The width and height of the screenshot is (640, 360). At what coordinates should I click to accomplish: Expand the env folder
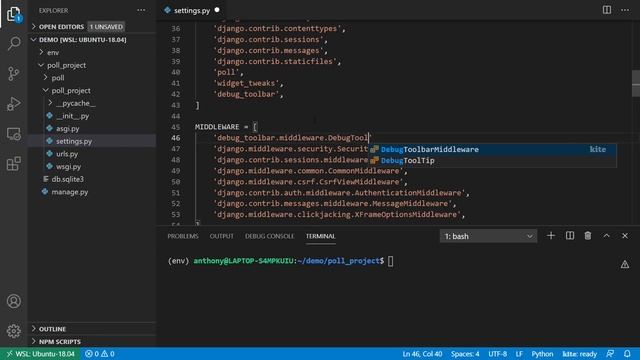(41, 52)
